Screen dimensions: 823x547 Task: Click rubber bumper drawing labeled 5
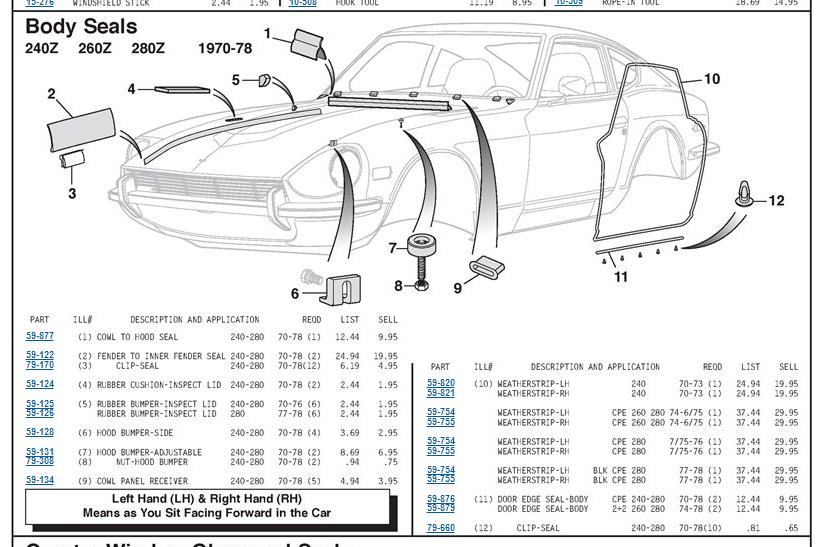[264, 80]
